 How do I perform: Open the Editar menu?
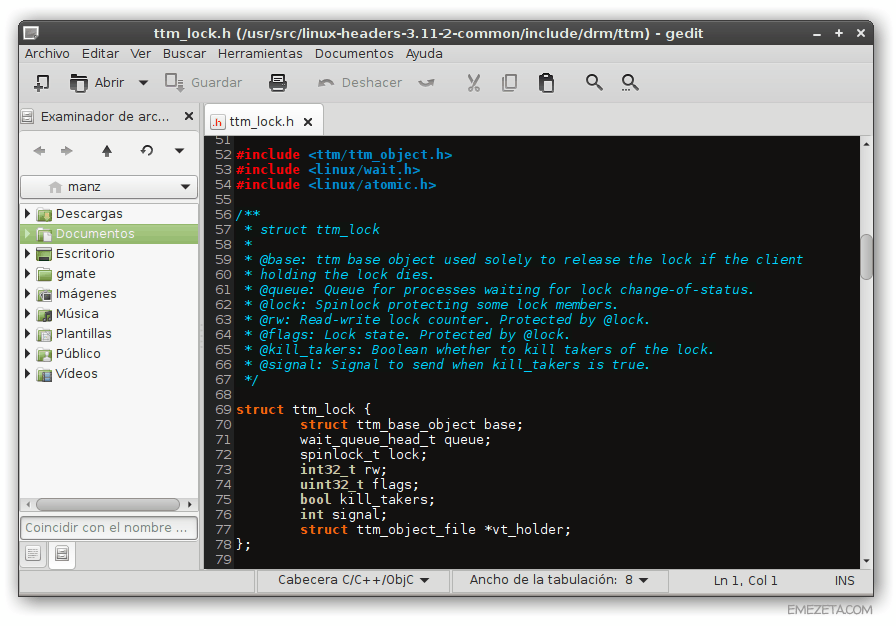point(100,54)
